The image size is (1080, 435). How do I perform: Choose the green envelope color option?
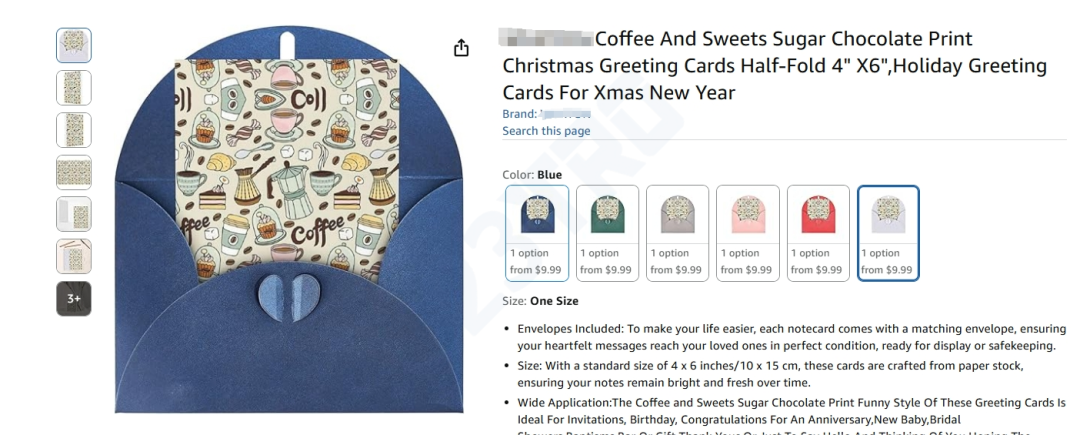(x=607, y=233)
